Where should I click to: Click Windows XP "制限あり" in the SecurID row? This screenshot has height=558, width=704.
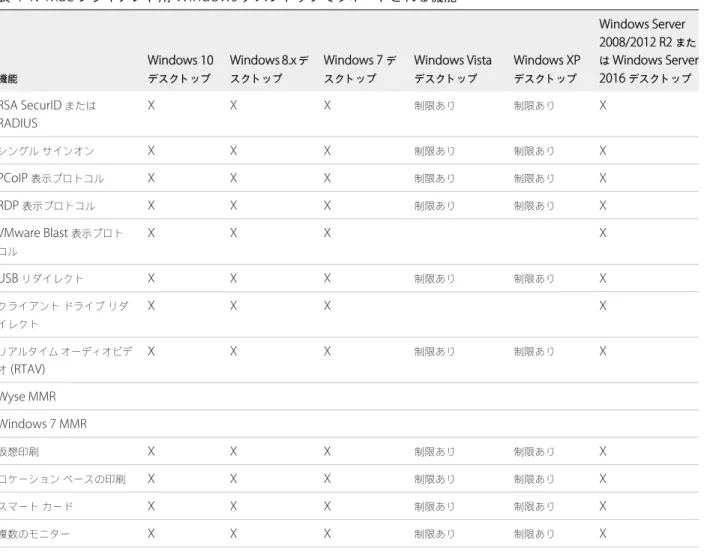pyautogui.click(x=534, y=105)
